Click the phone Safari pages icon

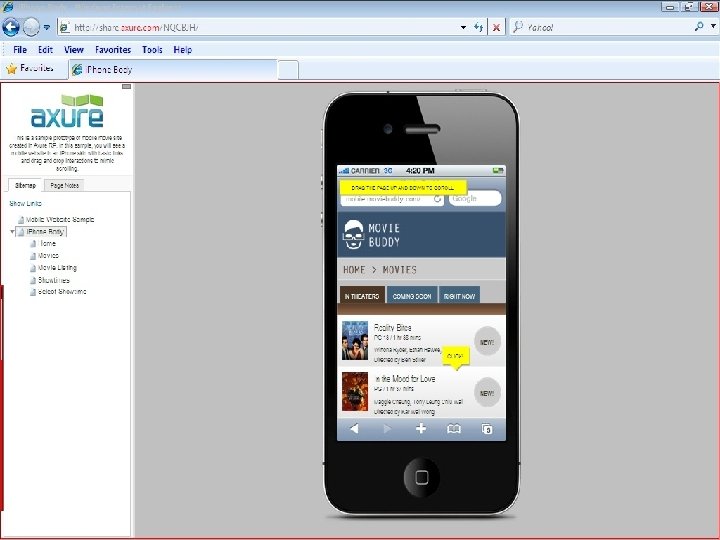click(x=487, y=428)
